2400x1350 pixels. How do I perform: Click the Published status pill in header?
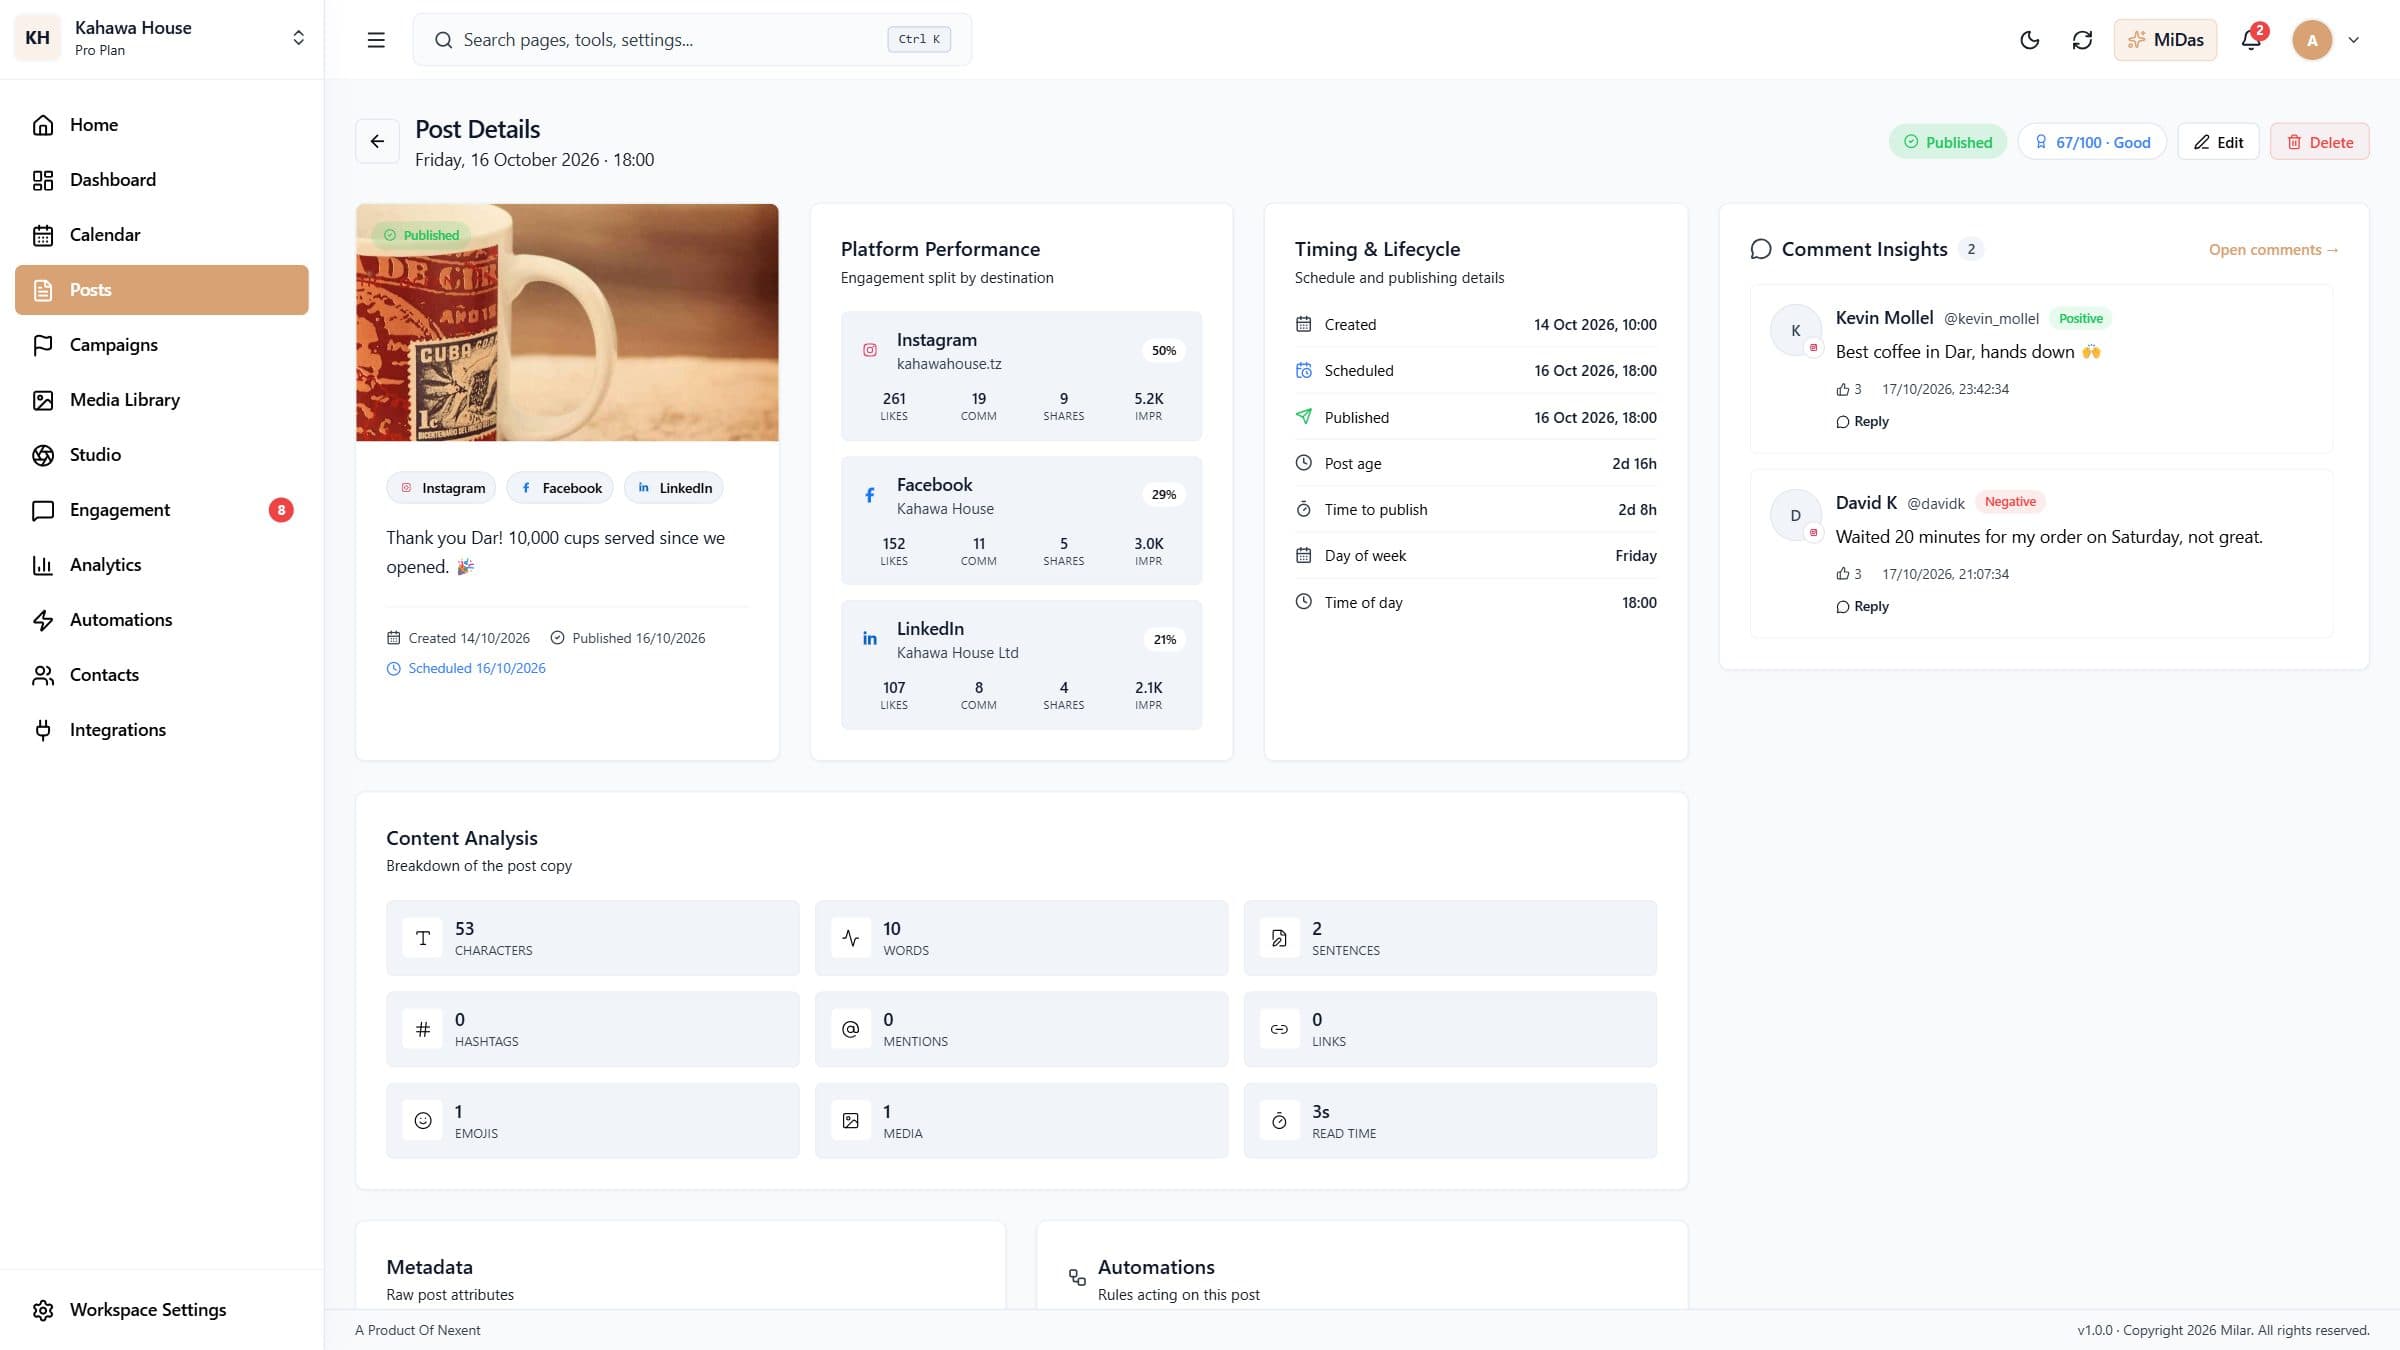1947,142
